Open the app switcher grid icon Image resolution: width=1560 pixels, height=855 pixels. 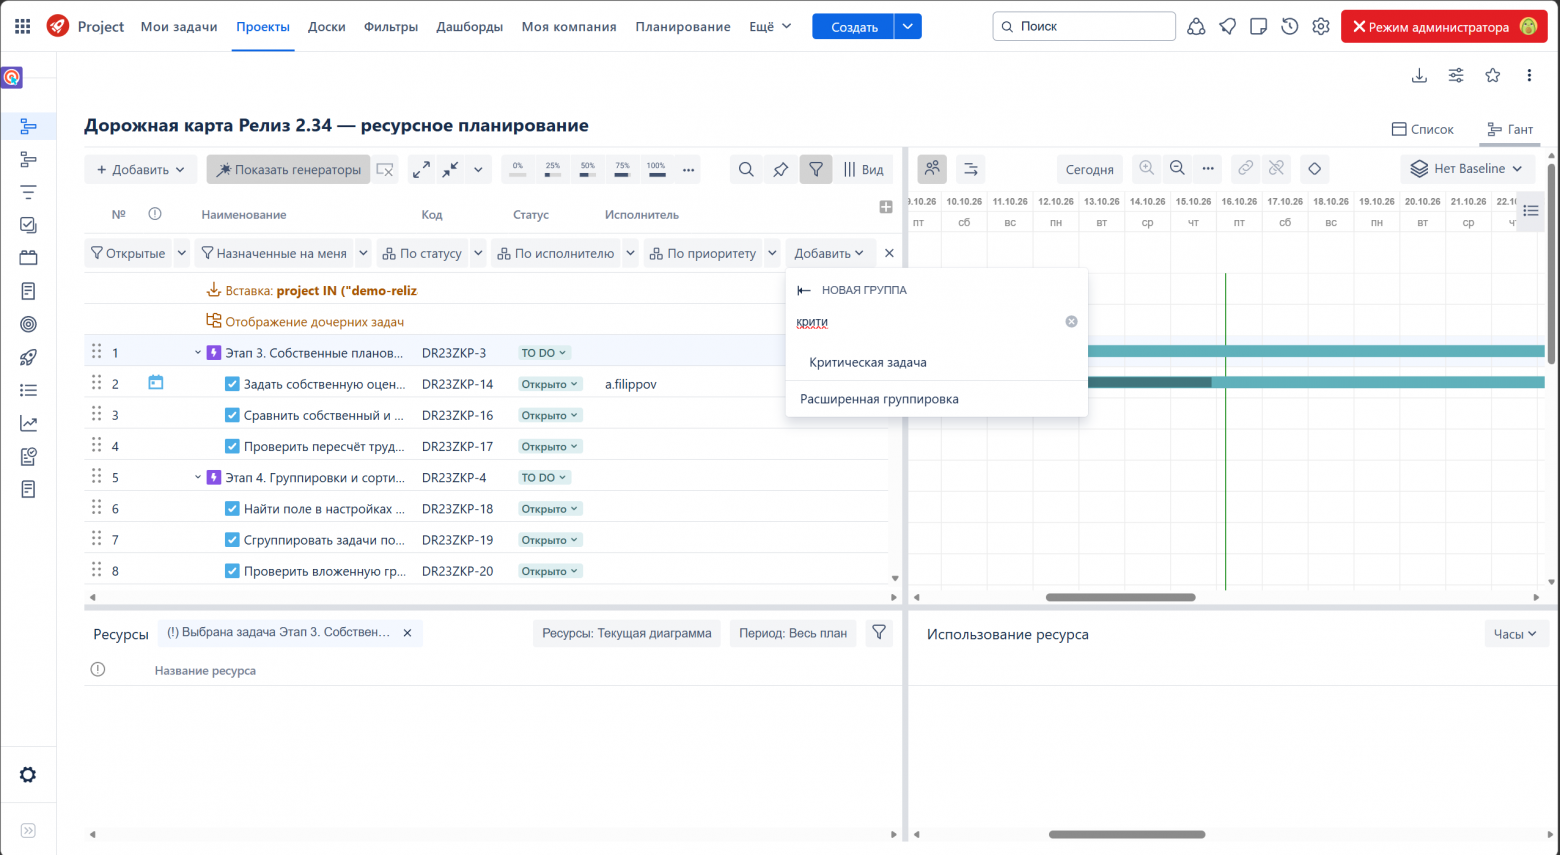click(22, 27)
